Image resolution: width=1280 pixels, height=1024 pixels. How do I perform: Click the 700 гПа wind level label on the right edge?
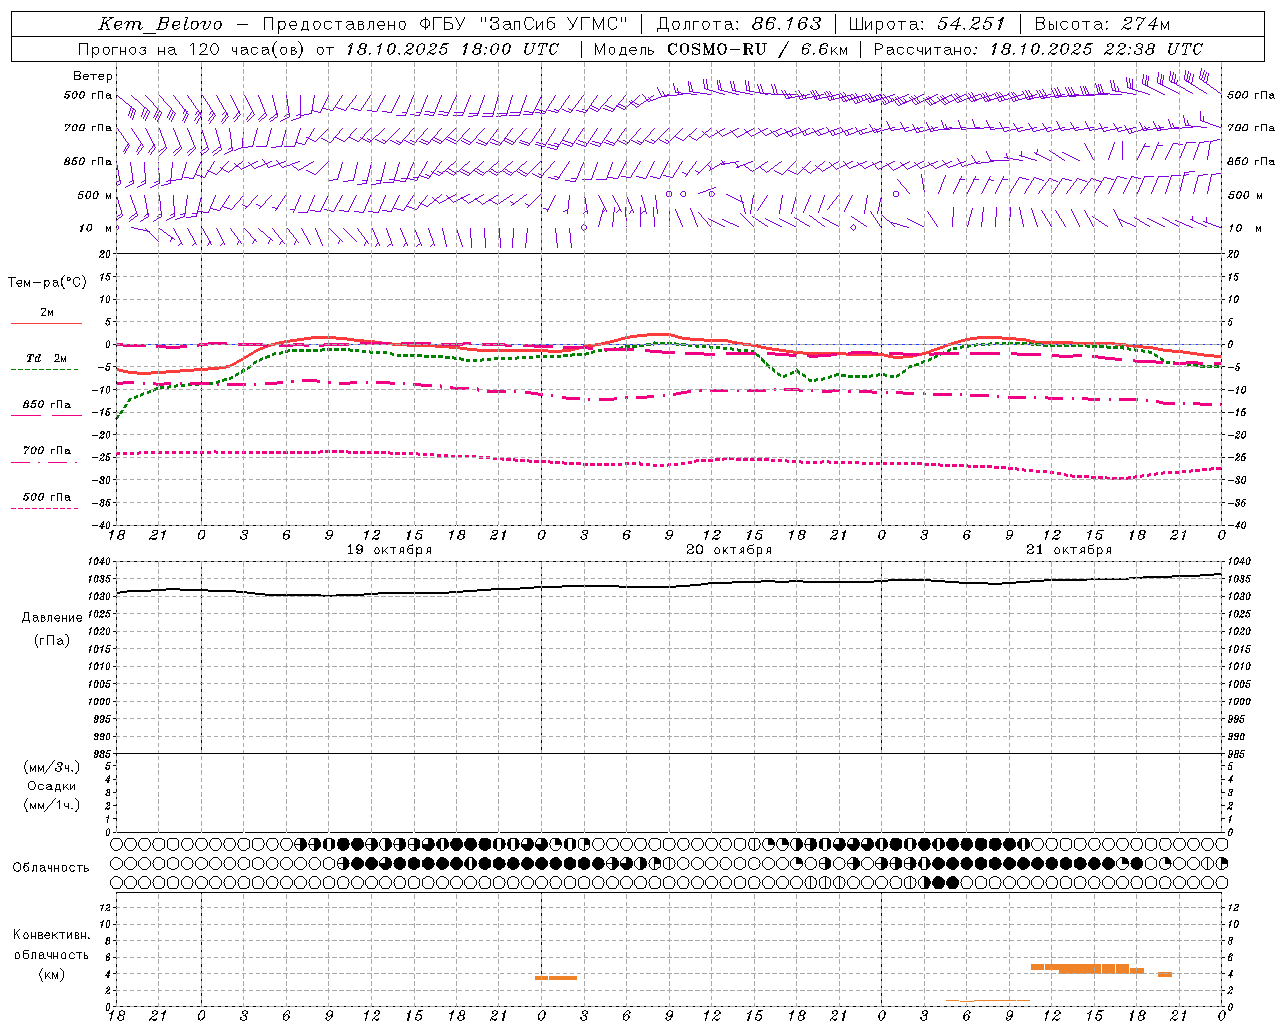[x=1251, y=128]
